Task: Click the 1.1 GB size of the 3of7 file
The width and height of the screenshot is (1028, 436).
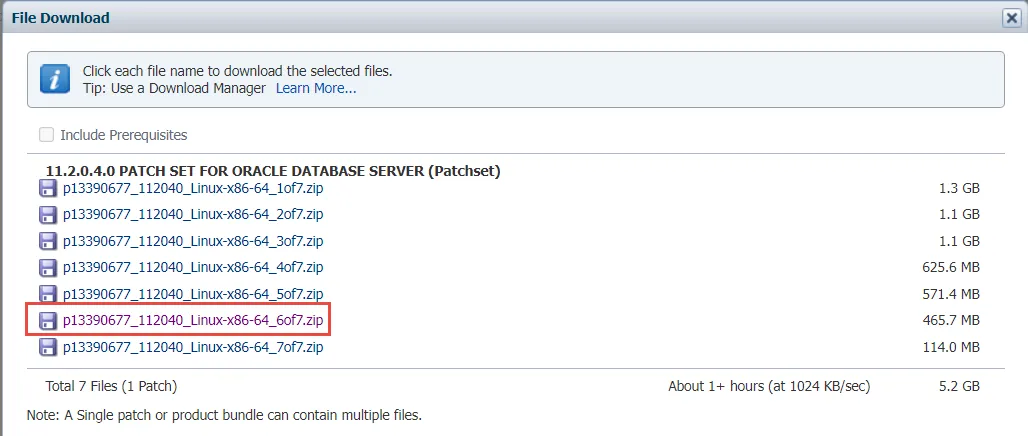Action: [x=959, y=241]
